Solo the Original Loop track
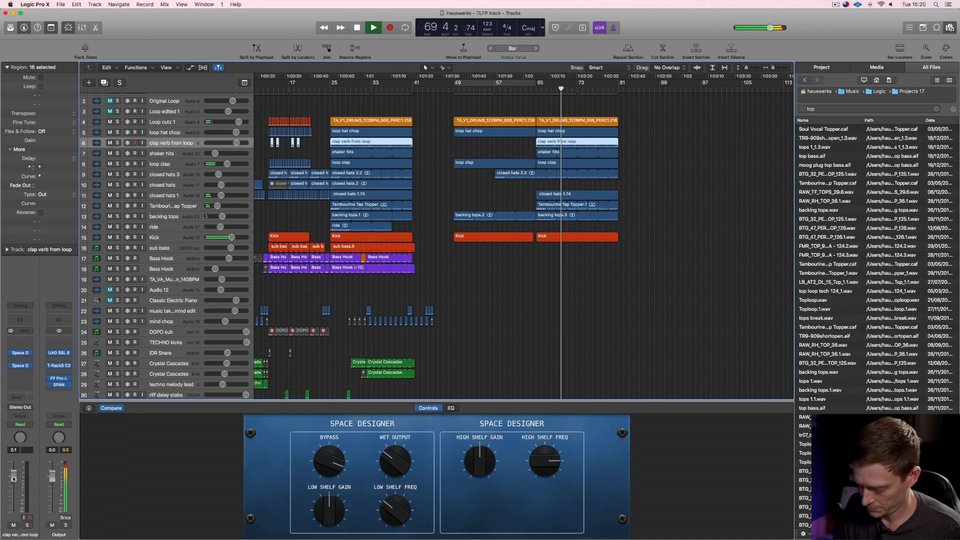 click(x=118, y=101)
